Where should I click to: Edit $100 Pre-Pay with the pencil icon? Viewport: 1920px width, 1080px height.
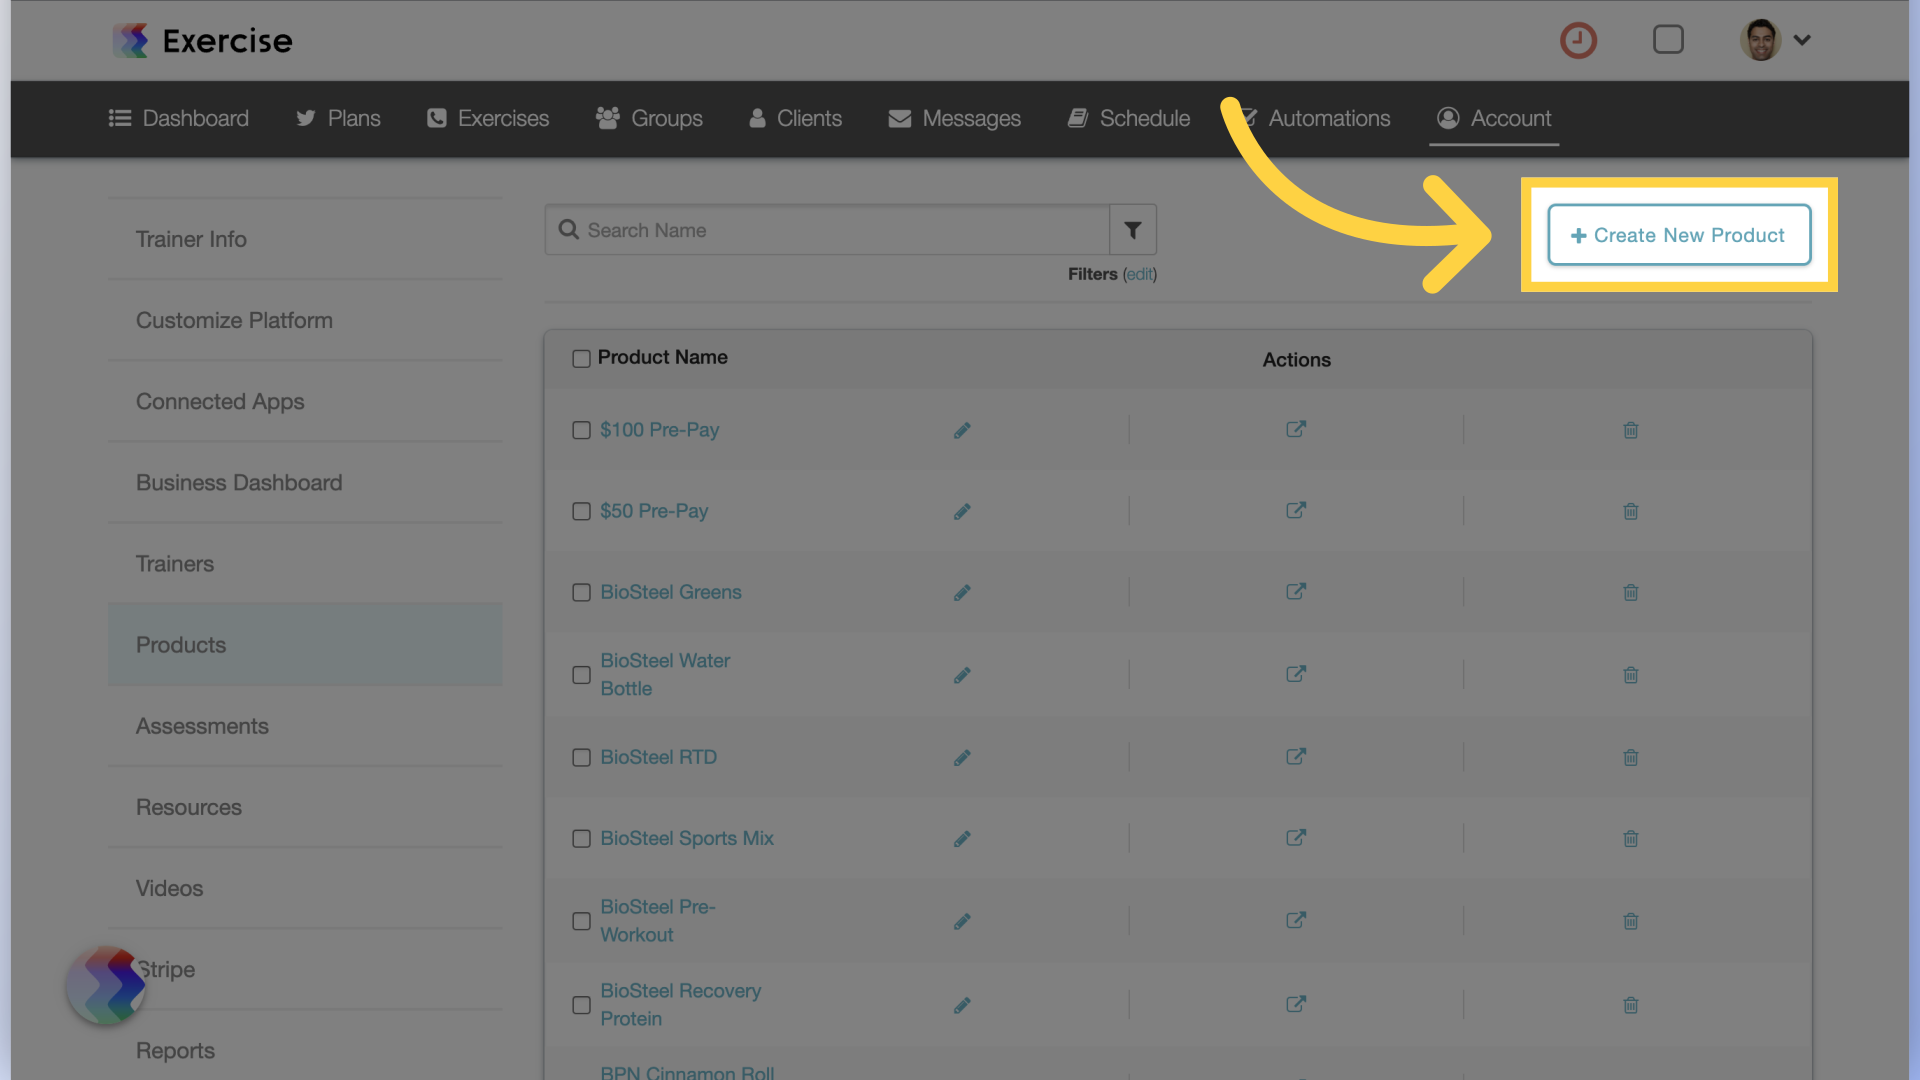pos(962,430)
